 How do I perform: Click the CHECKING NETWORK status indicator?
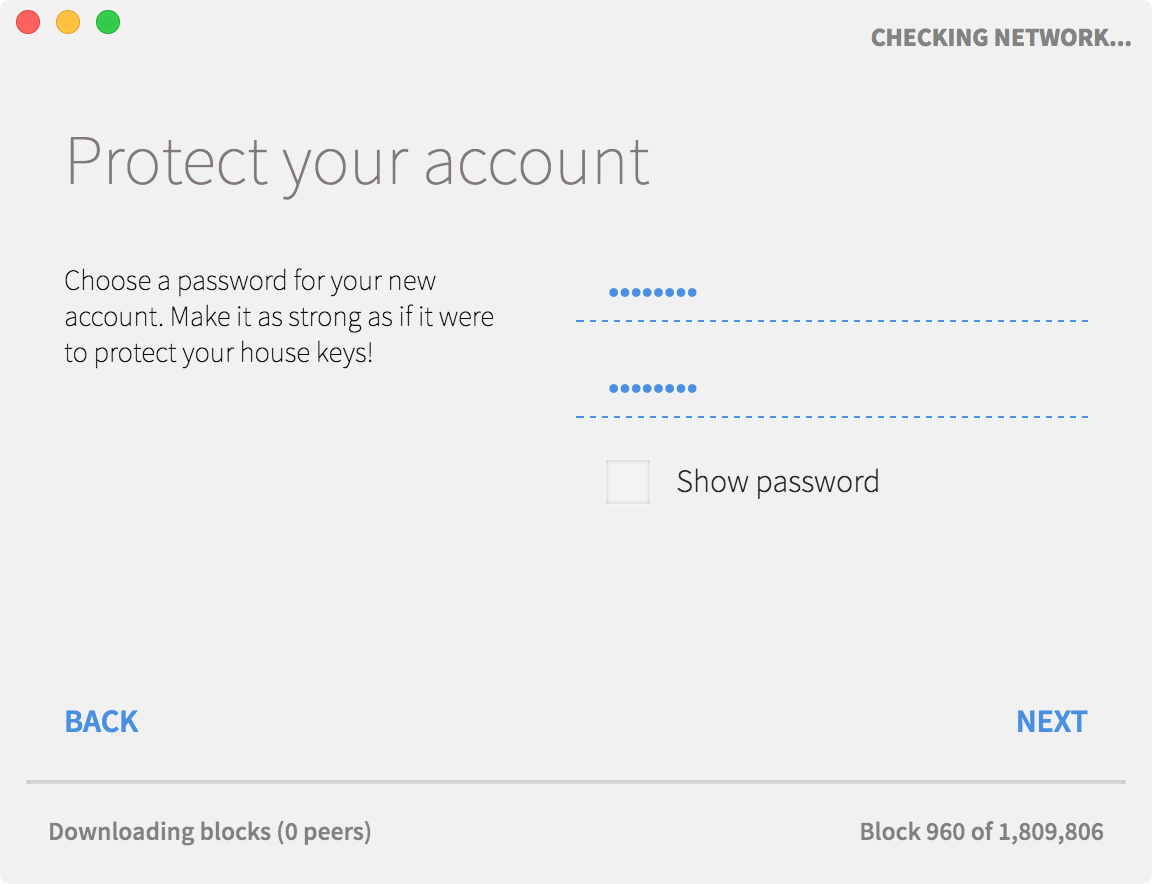tap(1000, 38)
